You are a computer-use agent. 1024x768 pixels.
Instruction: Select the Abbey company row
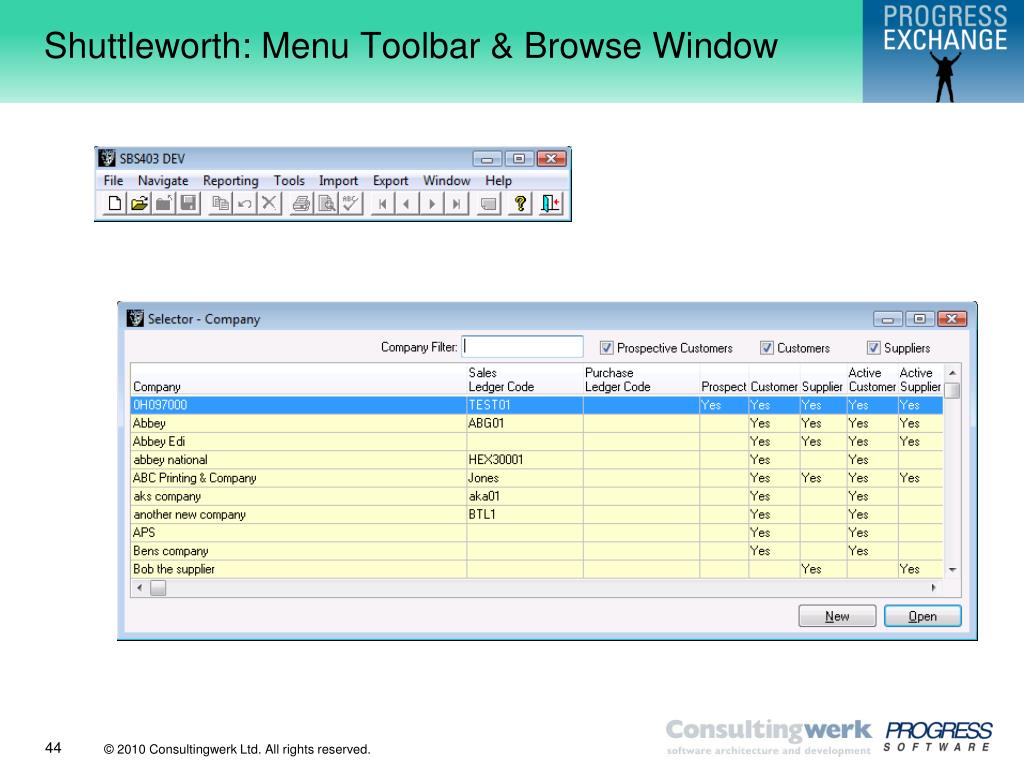tap(537, 423)
